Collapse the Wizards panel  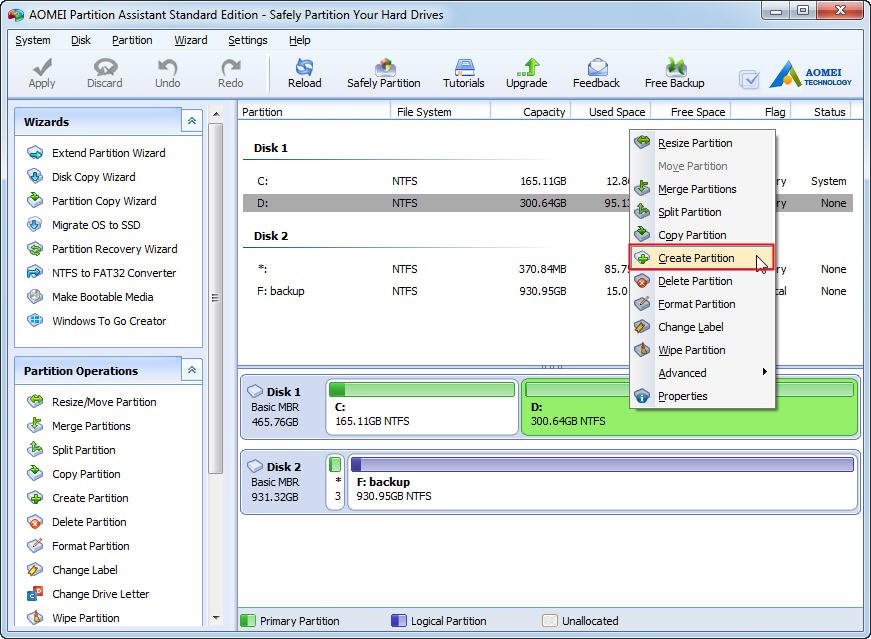click(192, 121)
